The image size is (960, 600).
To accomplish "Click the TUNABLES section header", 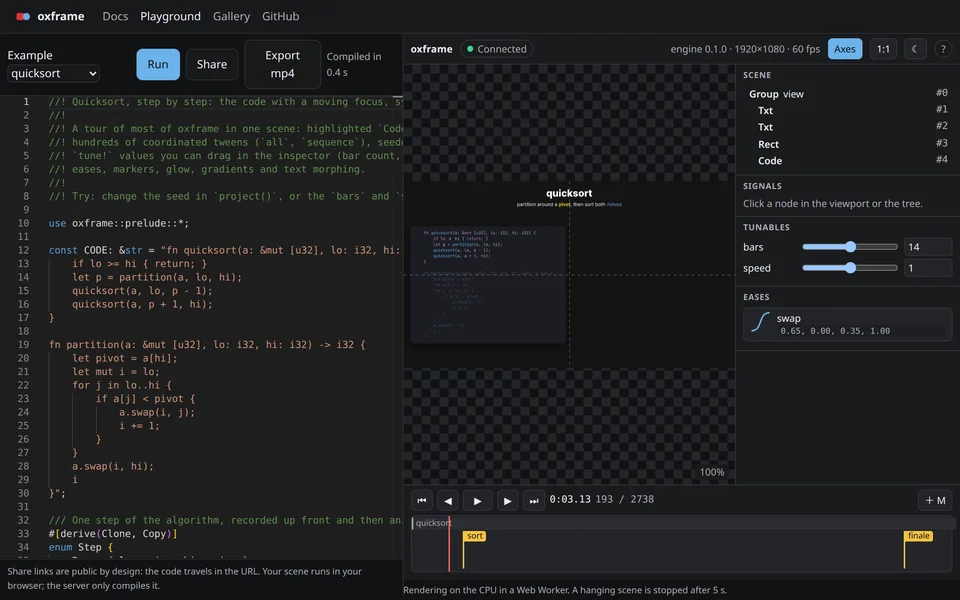I will click(766, 227).
